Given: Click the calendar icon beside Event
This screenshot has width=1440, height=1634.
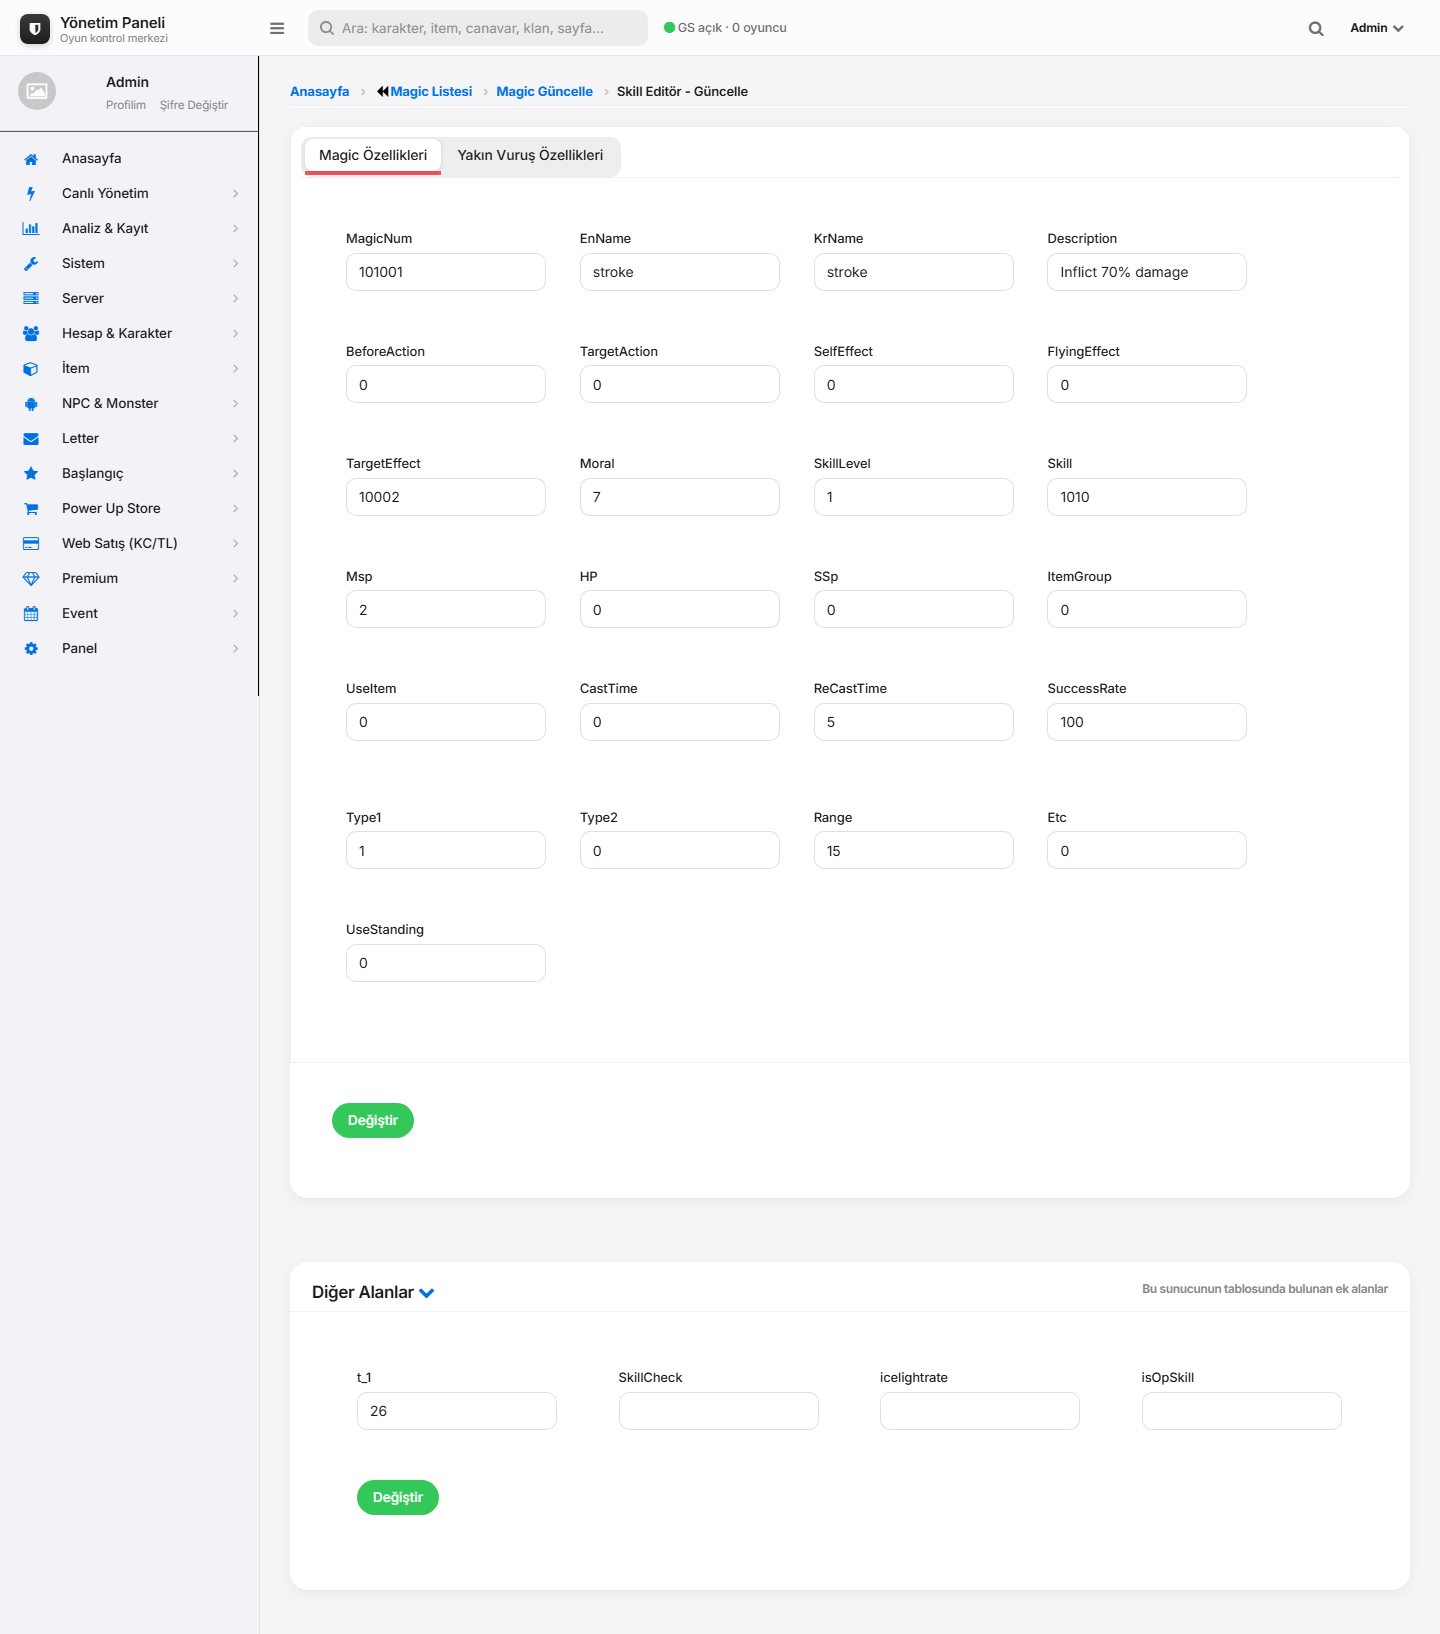Looking at the screenshot, I should click(31, 614).
